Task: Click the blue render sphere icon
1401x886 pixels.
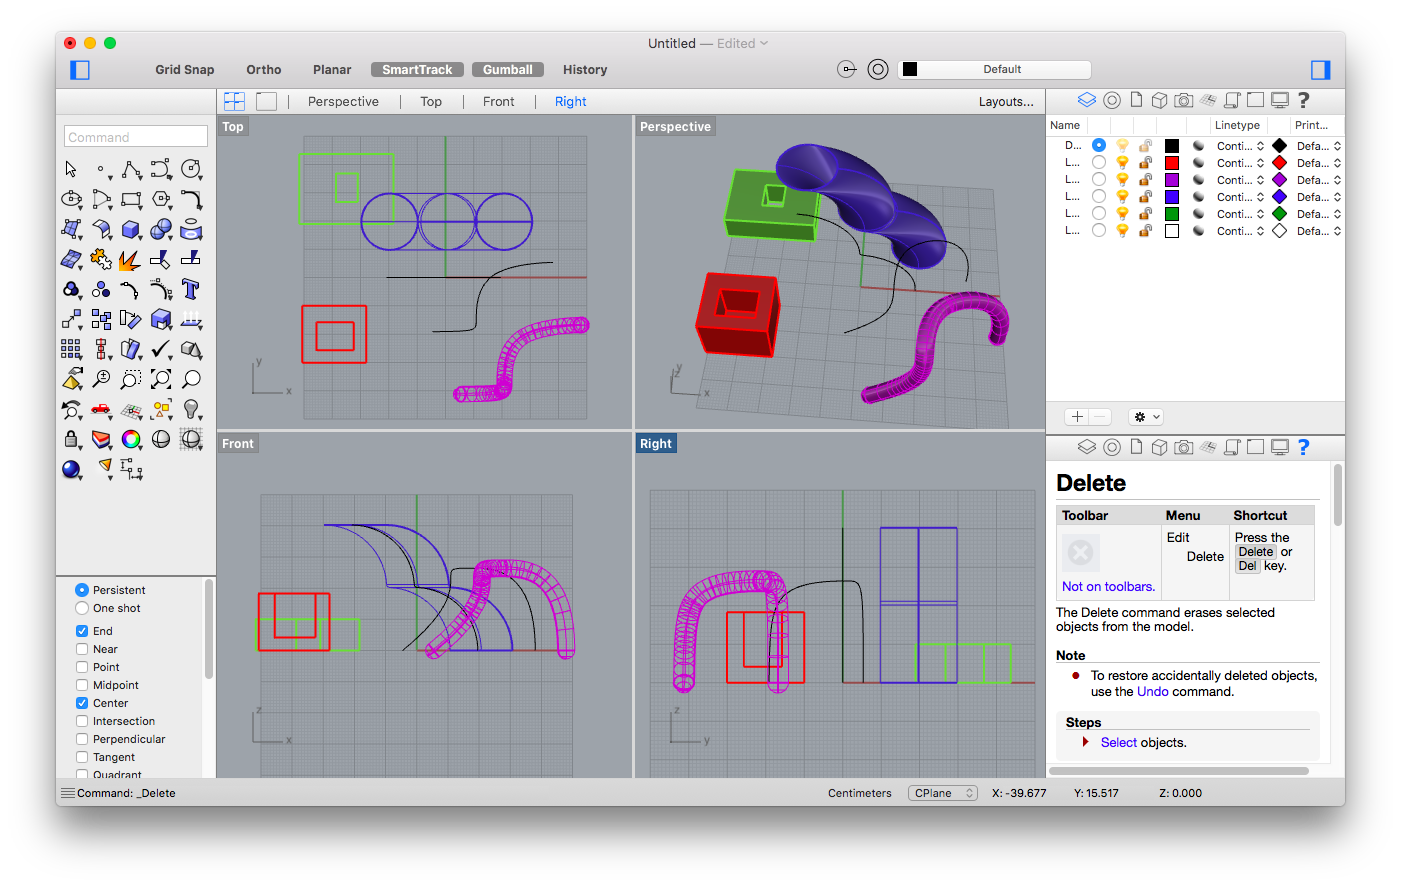Action: (x=71, y=469)
